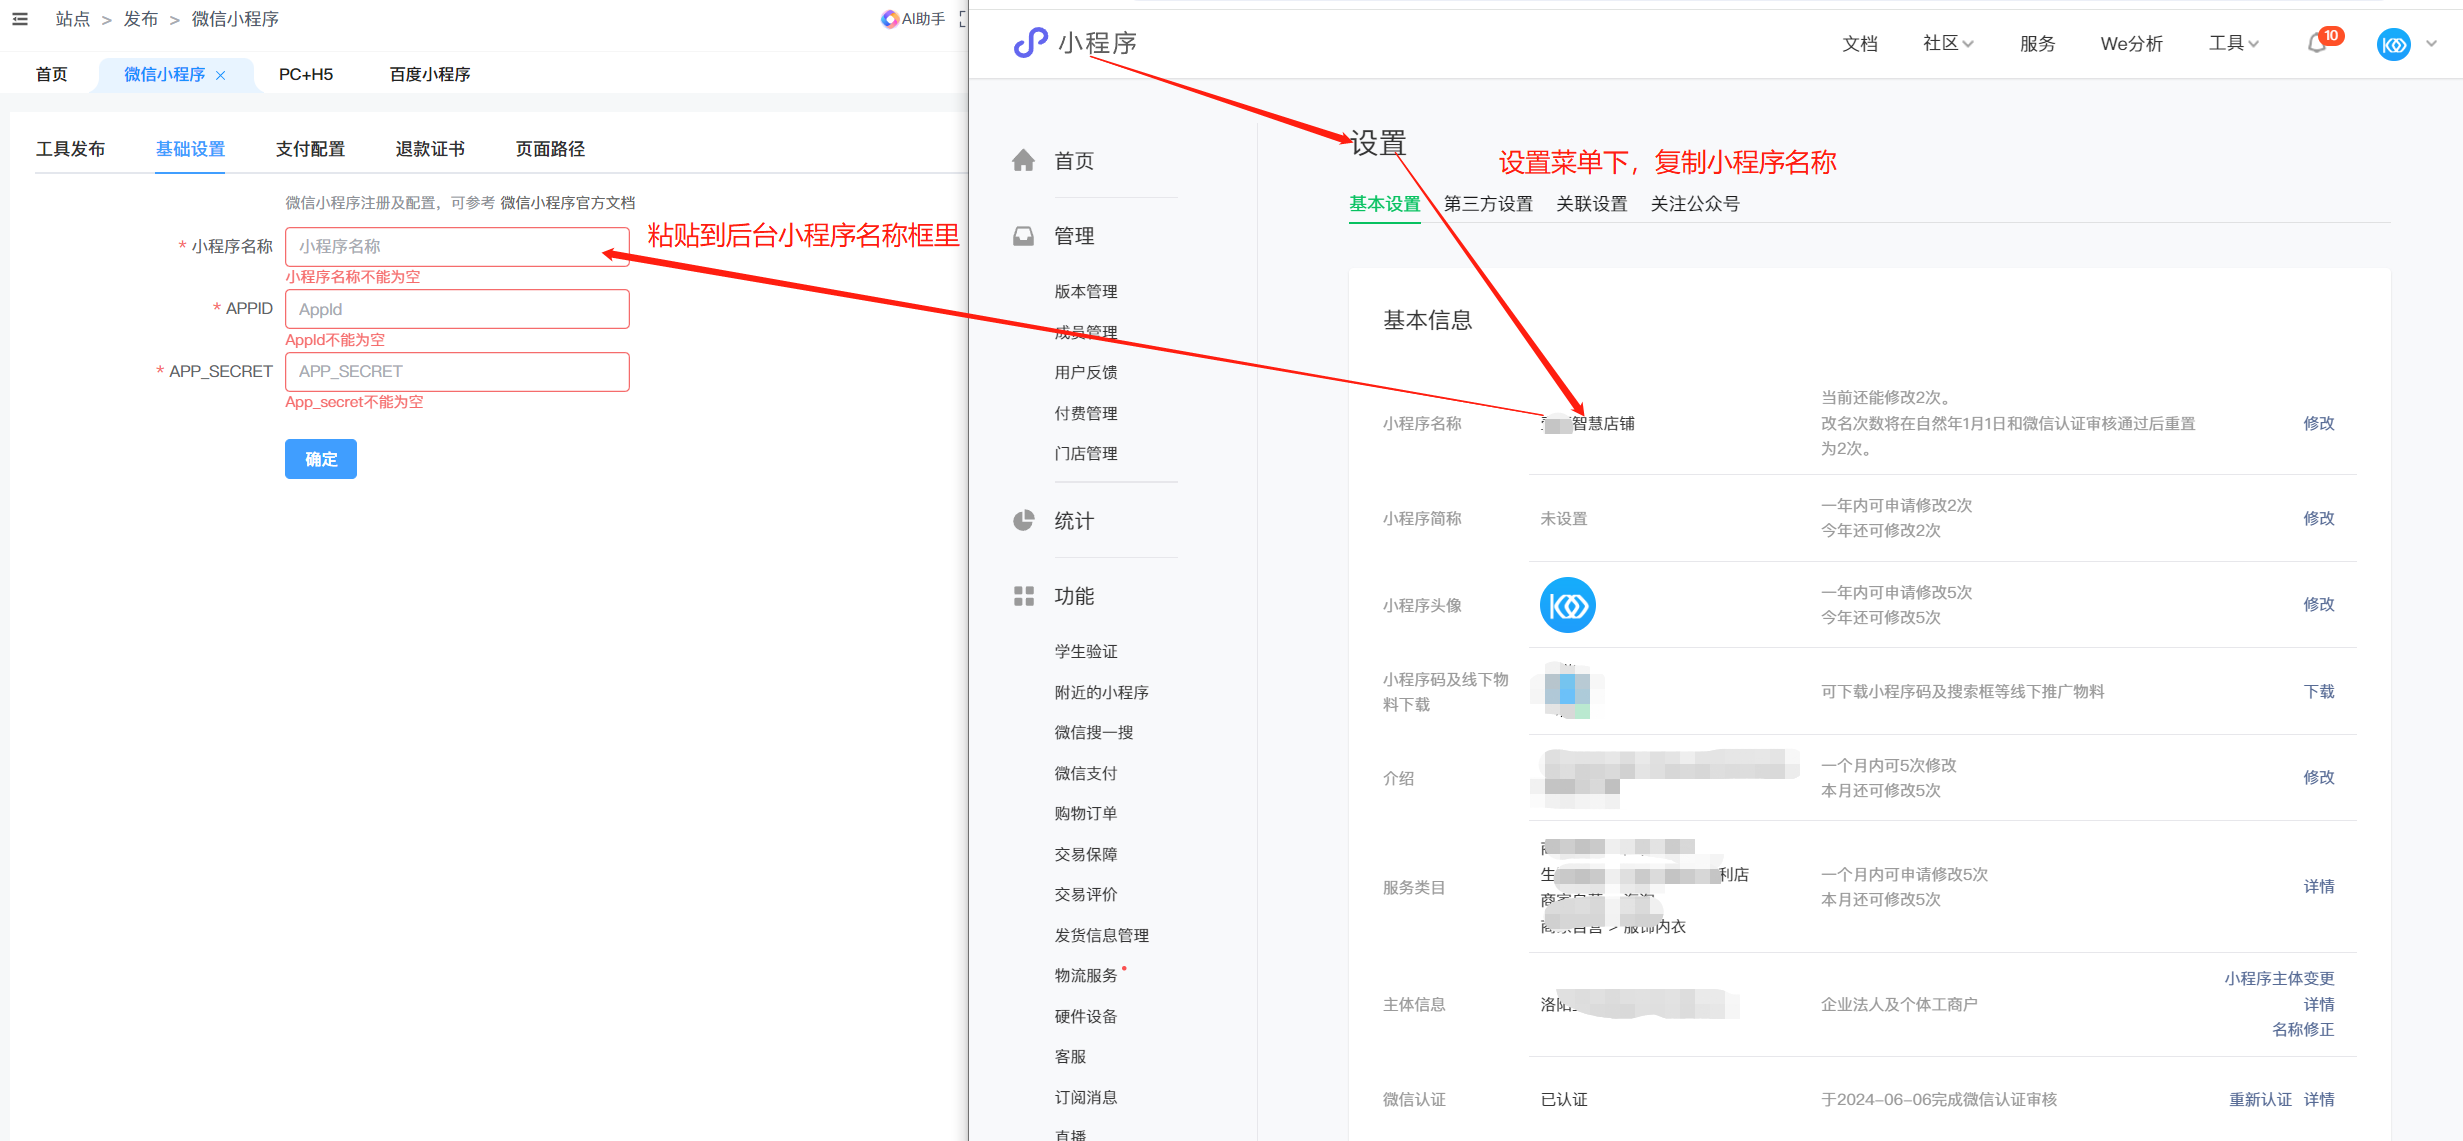Select the 关注公众号 tab
The width and height of the screenshot is (2463, 1141).
click(x=1695, y=204)
